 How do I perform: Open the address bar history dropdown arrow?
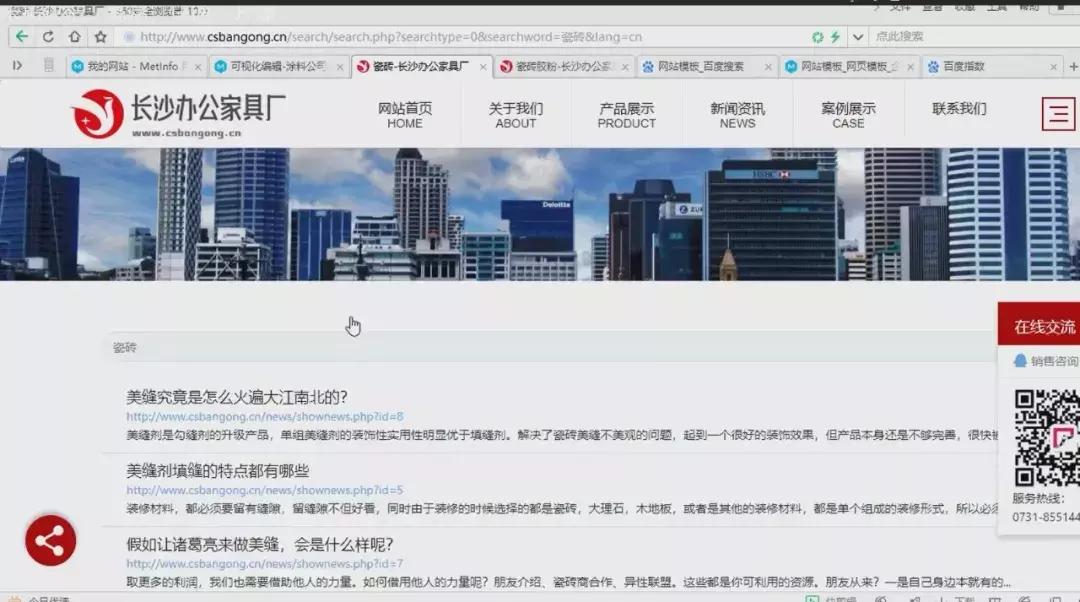[858, 35]
